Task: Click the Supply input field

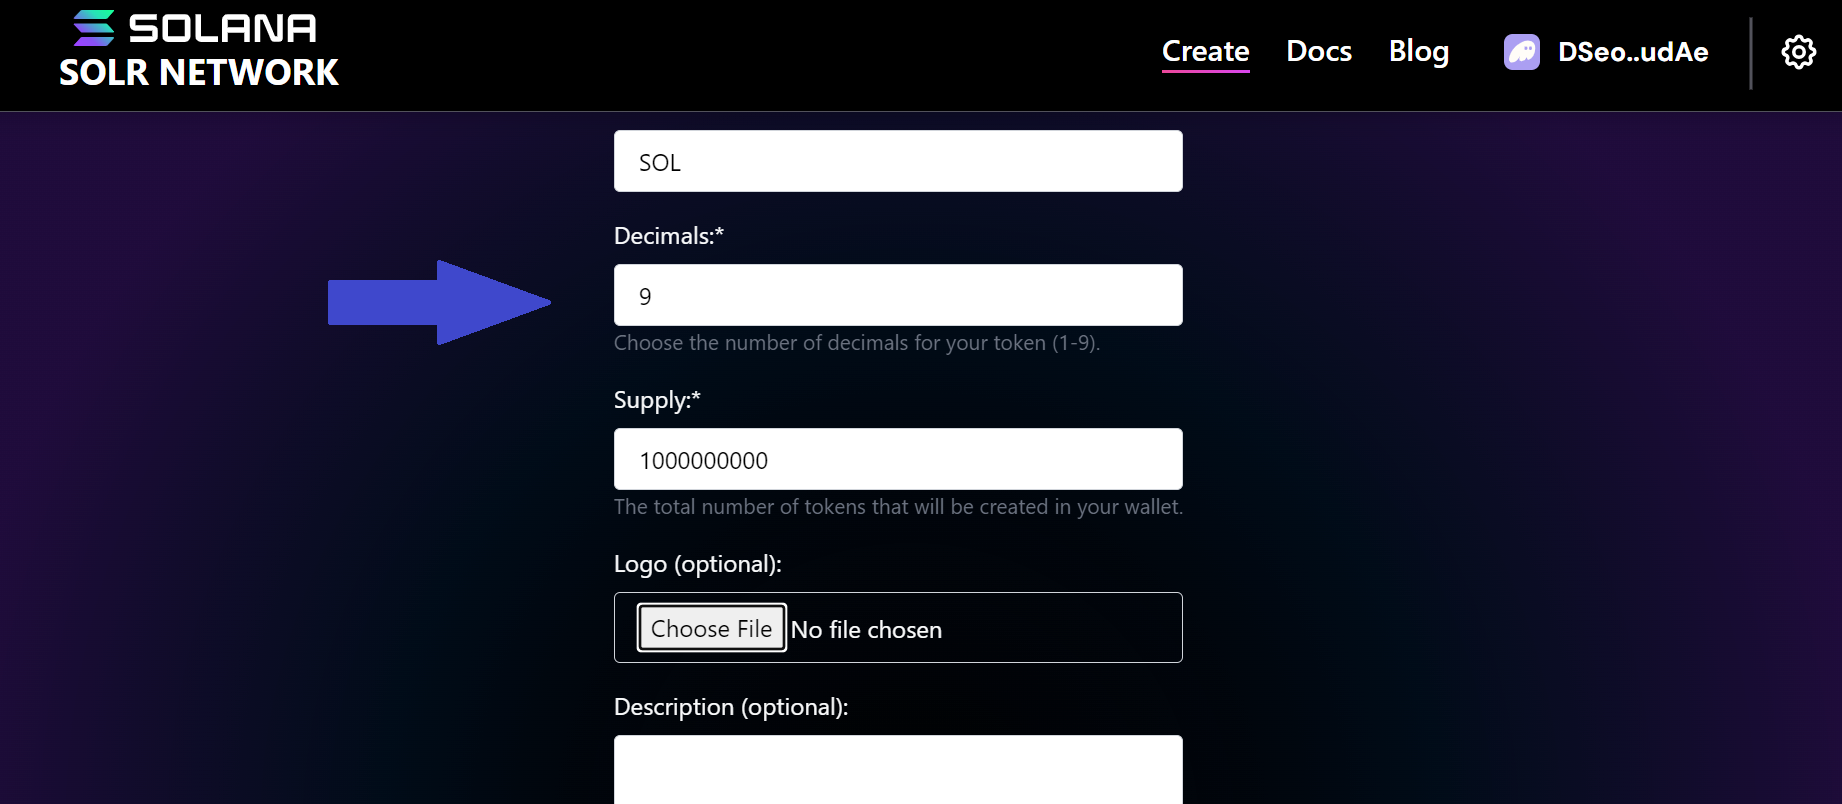Action: pos(897,458)
